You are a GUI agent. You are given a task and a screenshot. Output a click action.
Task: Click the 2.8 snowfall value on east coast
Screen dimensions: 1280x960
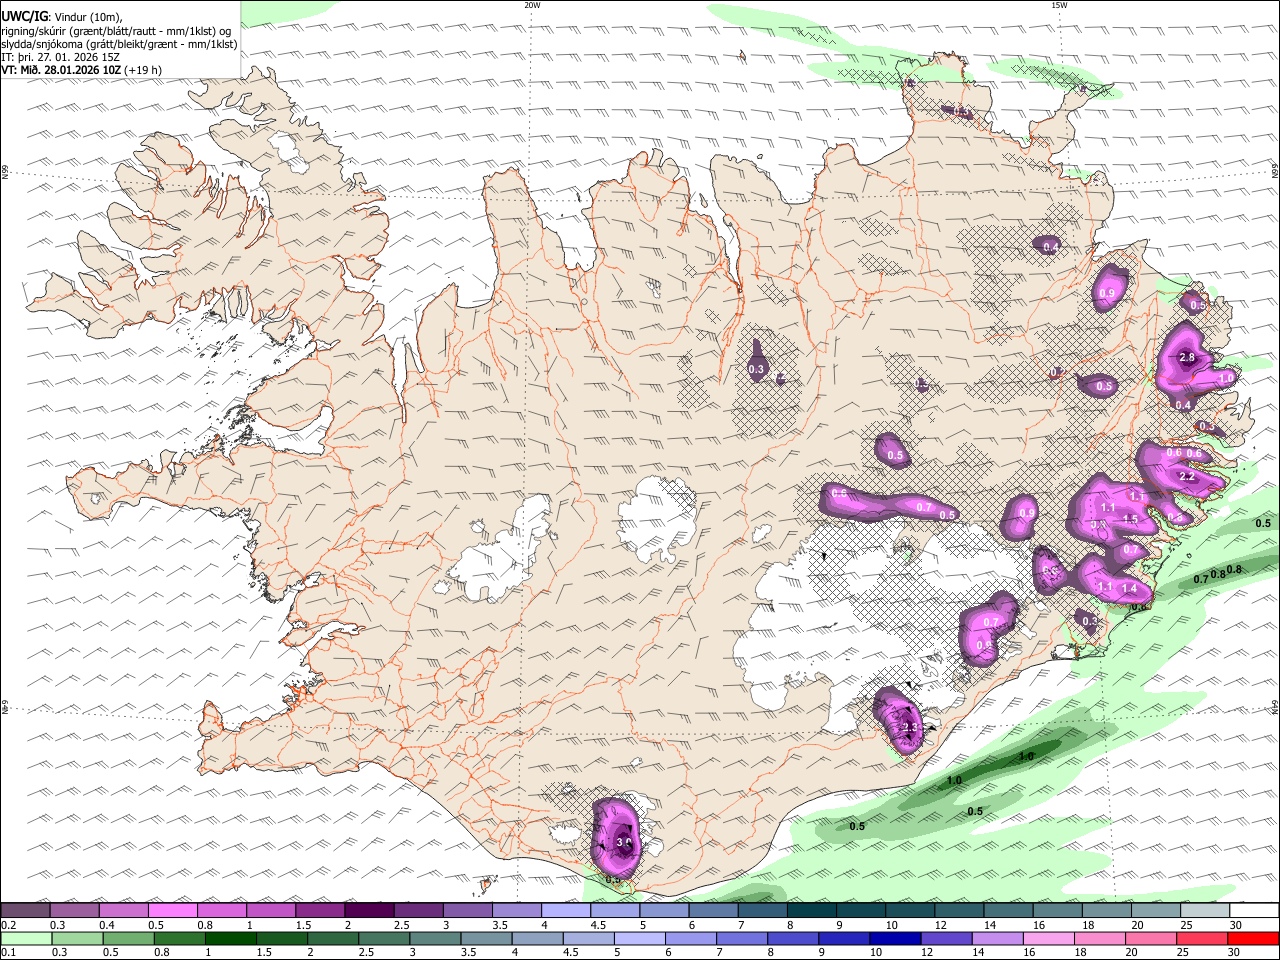coord(1187,357)
